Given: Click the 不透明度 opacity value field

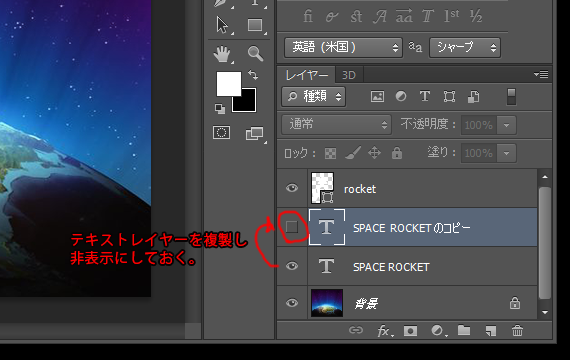Looking at the screenshot, I should (479, 125).
